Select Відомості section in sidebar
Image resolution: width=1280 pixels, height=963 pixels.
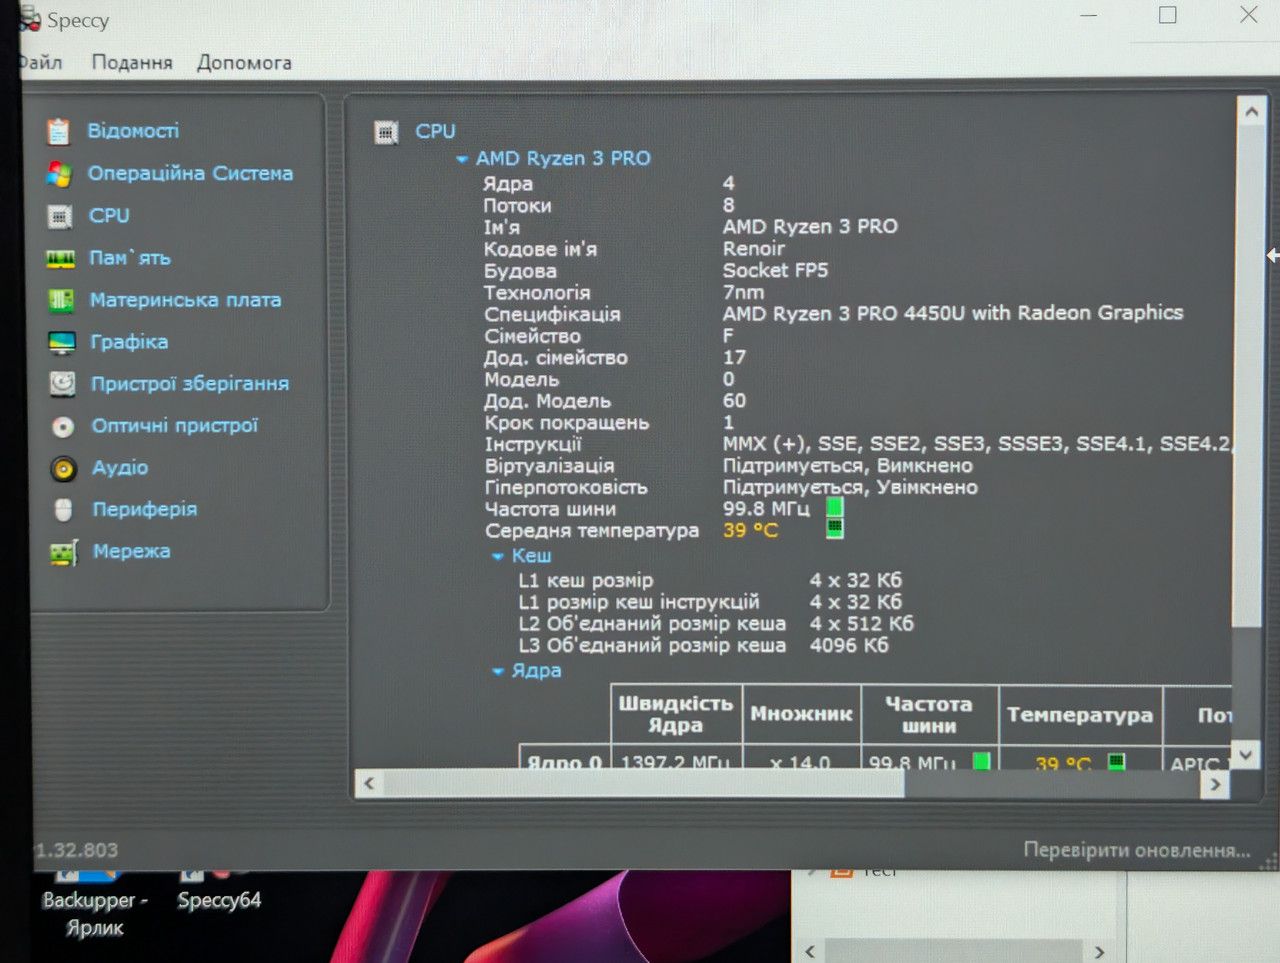pos(133,131)
